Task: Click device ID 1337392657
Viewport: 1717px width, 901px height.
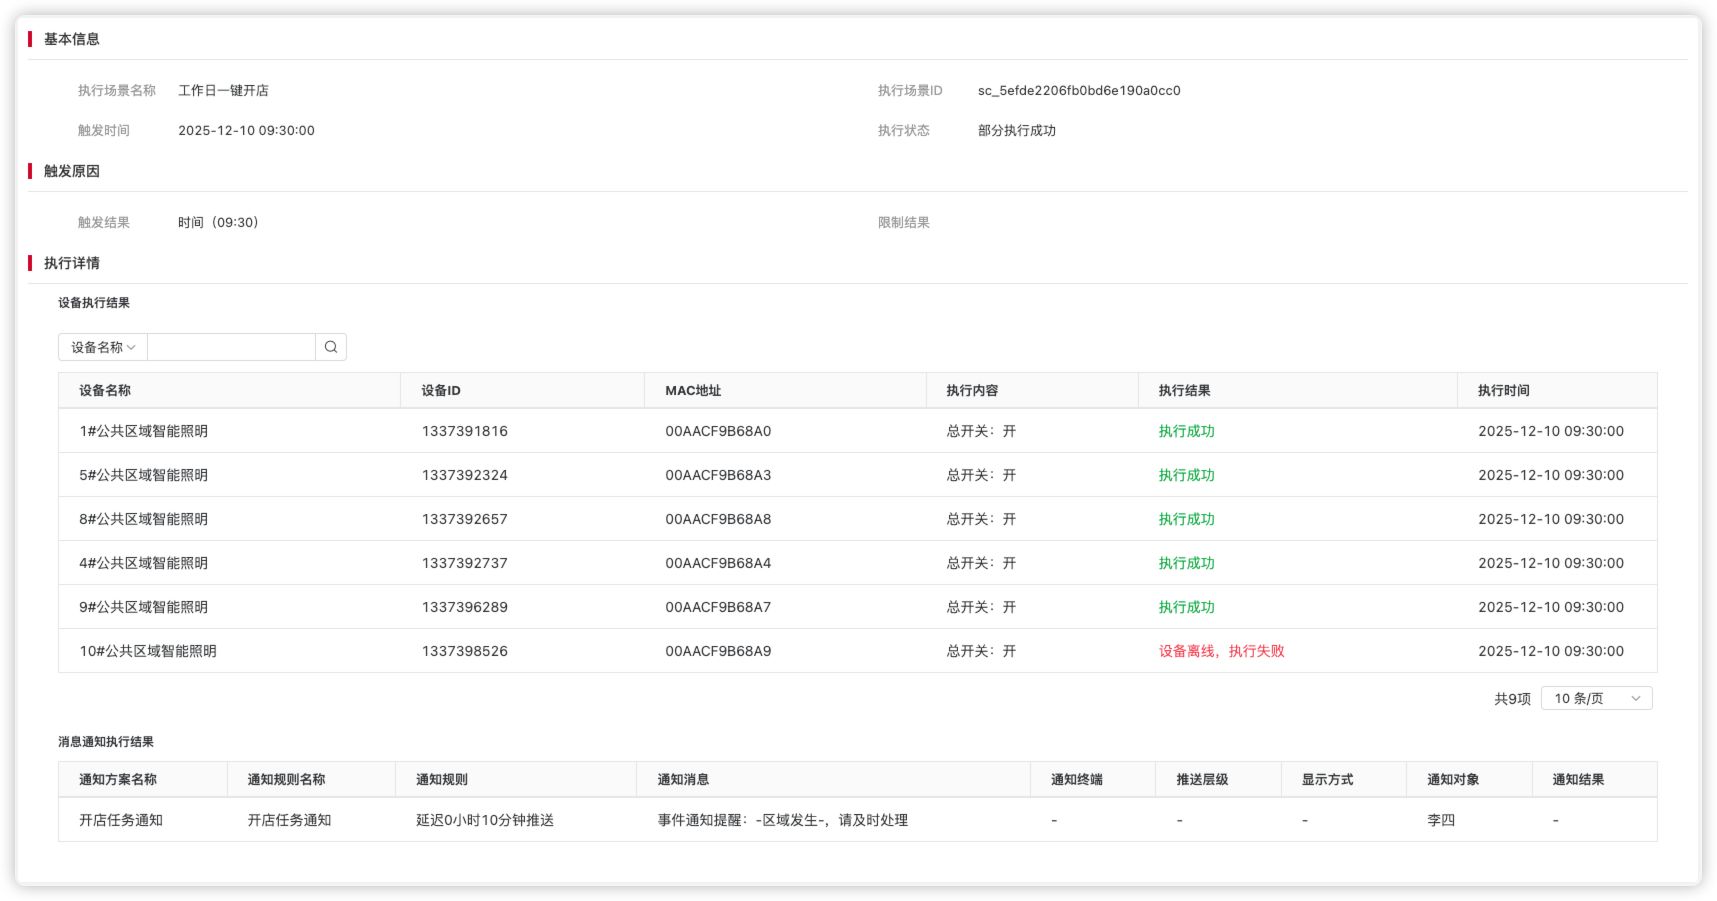Action: pyautogui.click(x=464, y=519)
